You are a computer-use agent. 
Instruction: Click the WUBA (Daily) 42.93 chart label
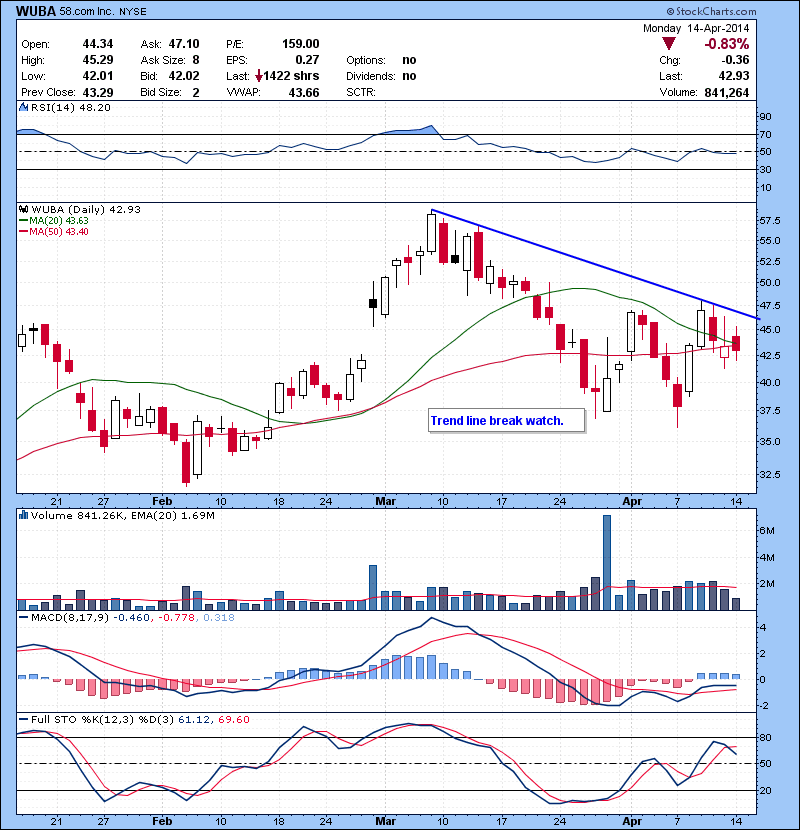pos(86,210)
